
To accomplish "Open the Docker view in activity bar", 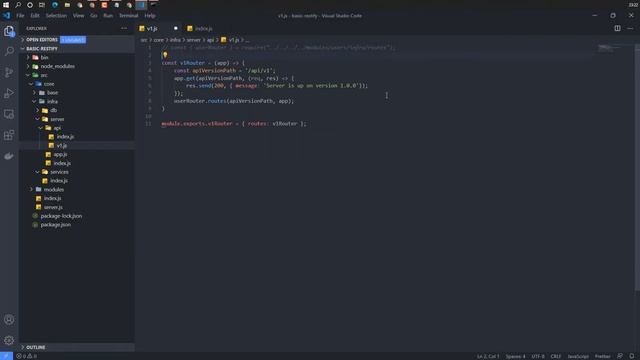I will click(x=9, y=156).
